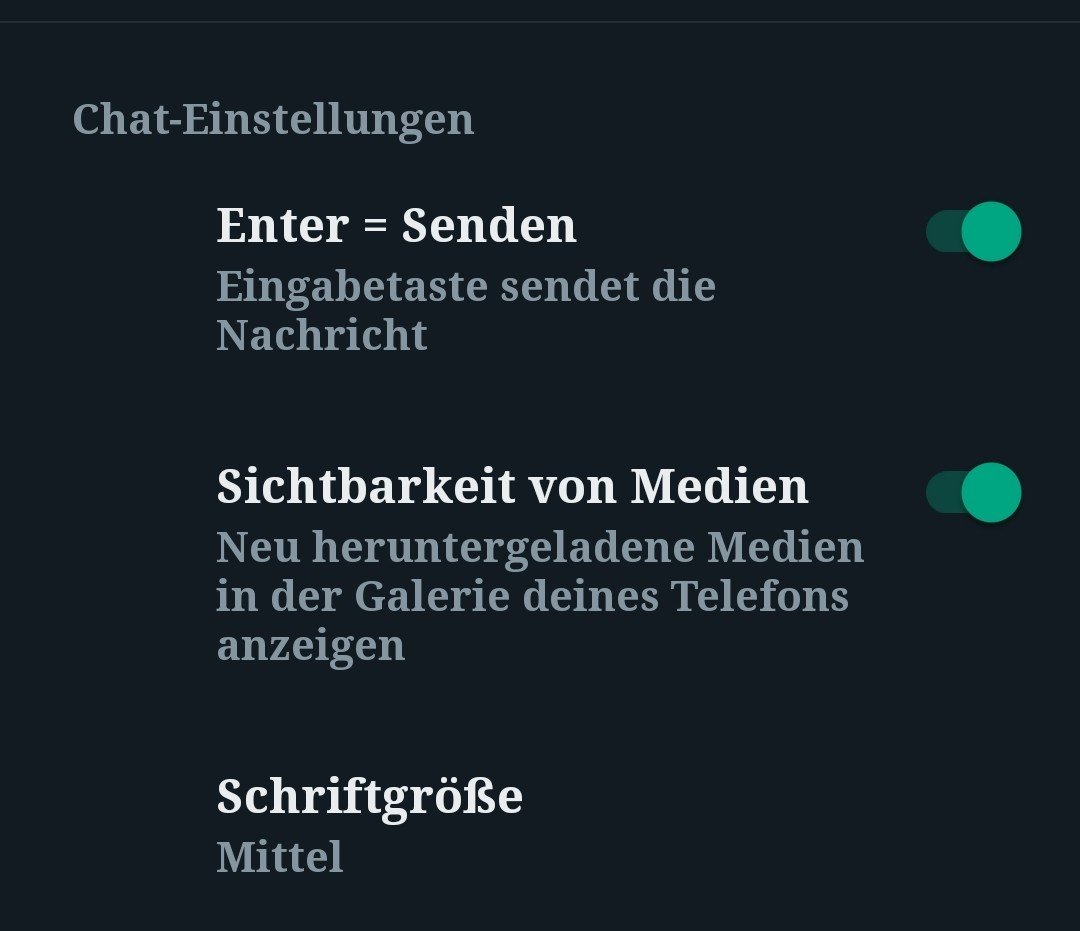The width and height of the screenshot is (1080, 931).
Task: Tap the Mittel font size value
Action: pos(280,857)
